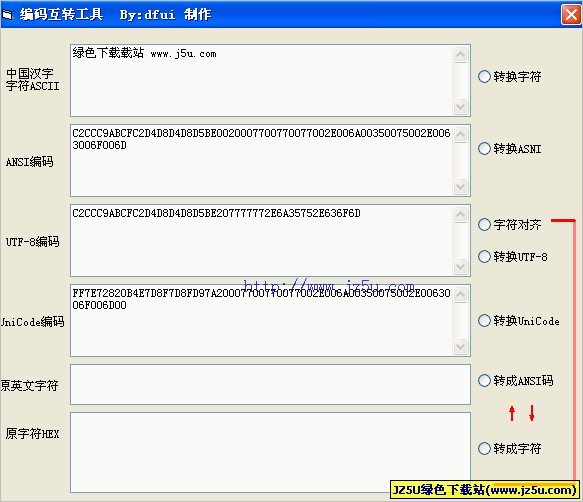This screenshot has width=583, height=502.
Task: Click scroll-up arrow of ANSI编码 box
Action: point(460,135)
